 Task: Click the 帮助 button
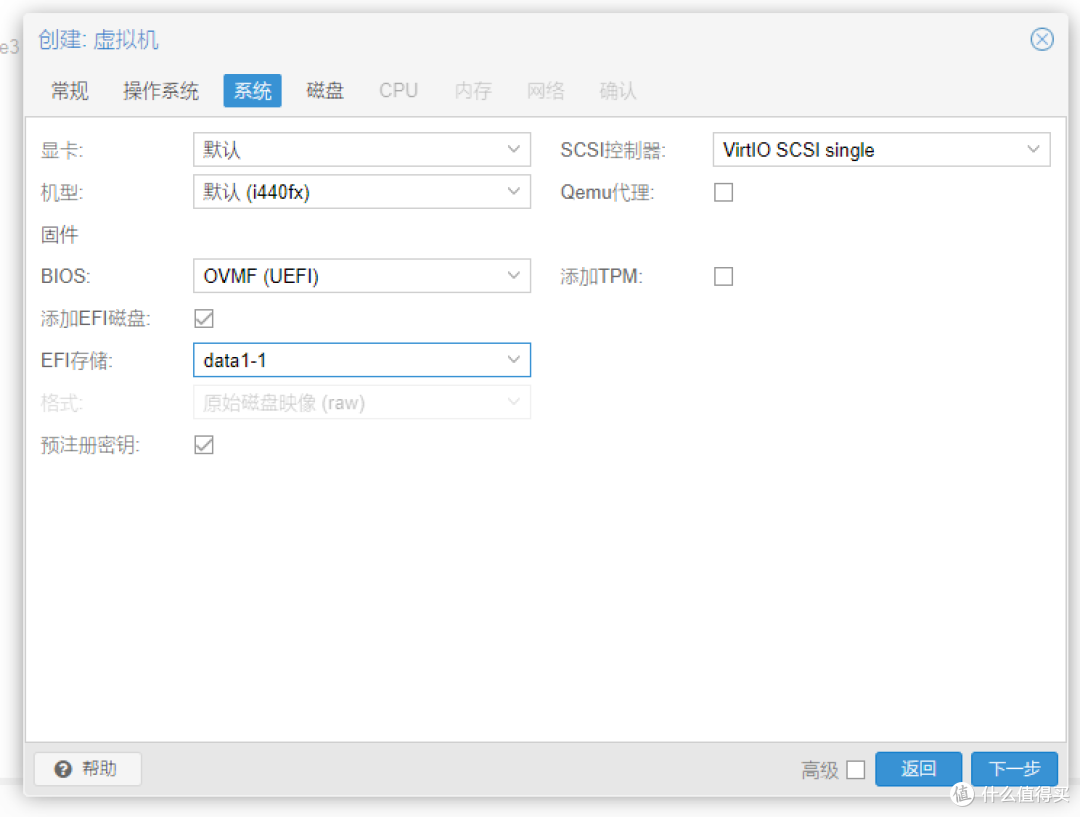click(x=87, y=769)
